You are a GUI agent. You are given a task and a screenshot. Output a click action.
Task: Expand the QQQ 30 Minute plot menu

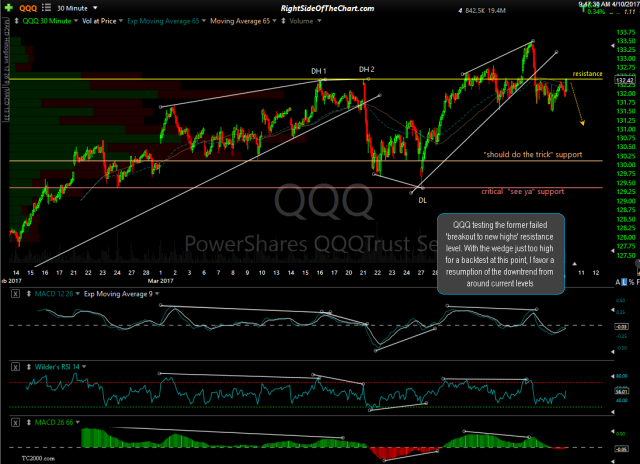[x=76, y=21]
